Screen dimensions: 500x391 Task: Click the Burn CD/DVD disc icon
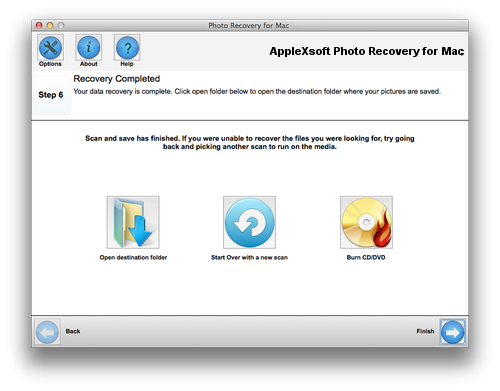[366, 222]
